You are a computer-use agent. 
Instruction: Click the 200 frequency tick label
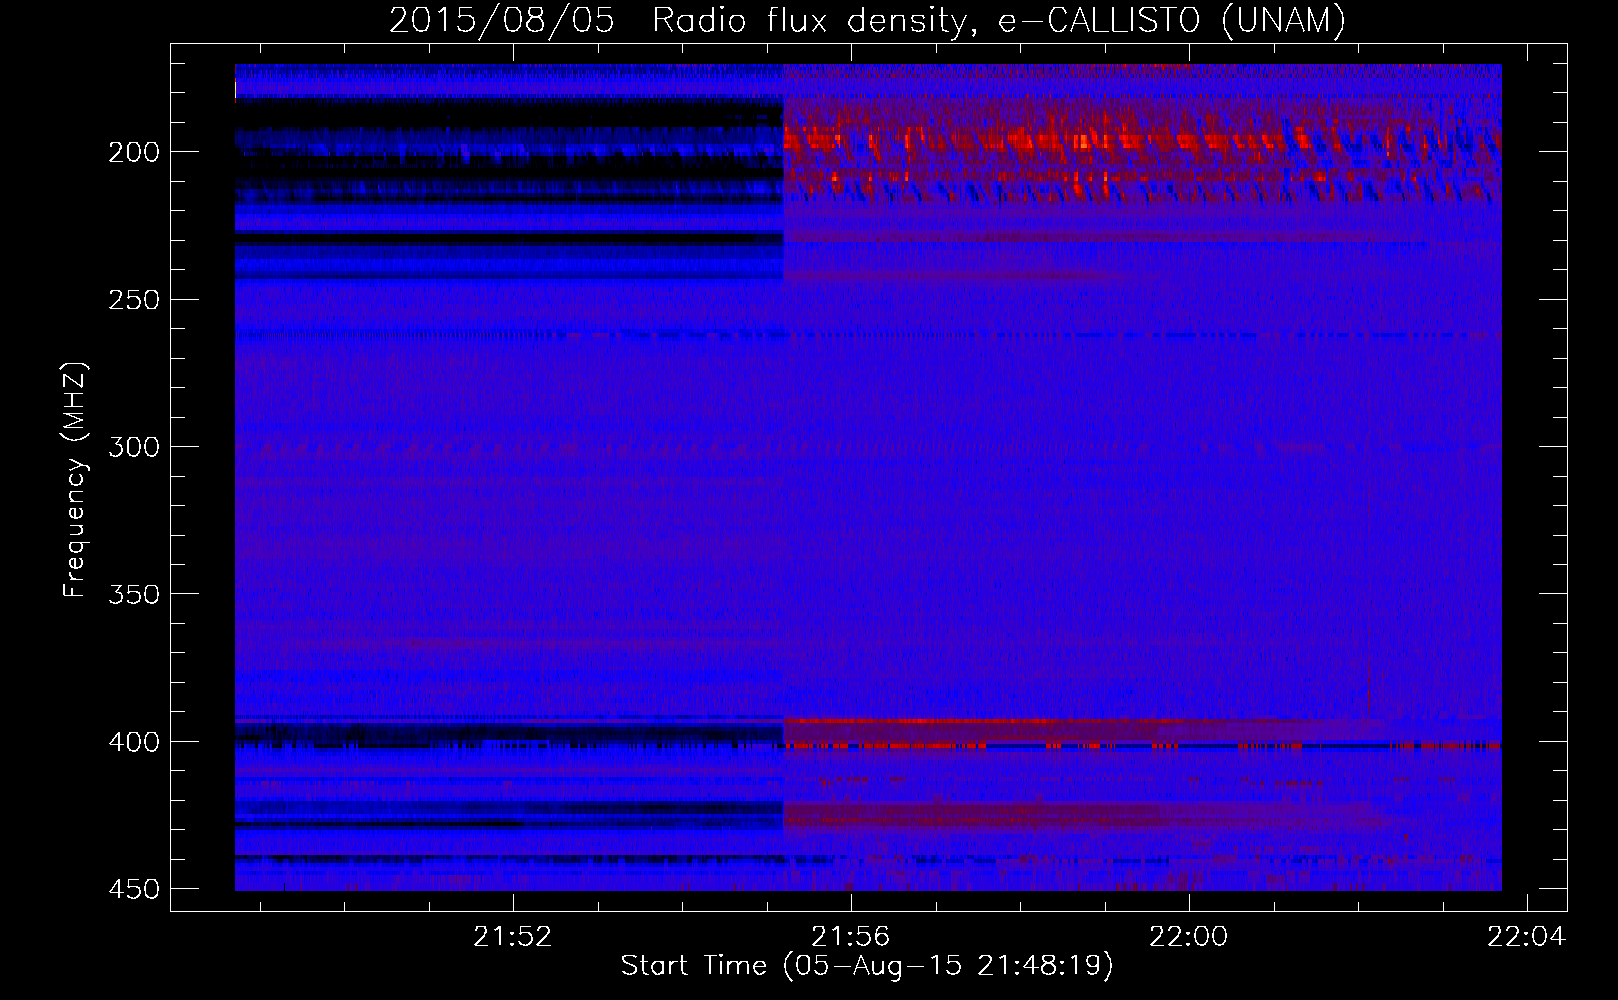(134, 152)
